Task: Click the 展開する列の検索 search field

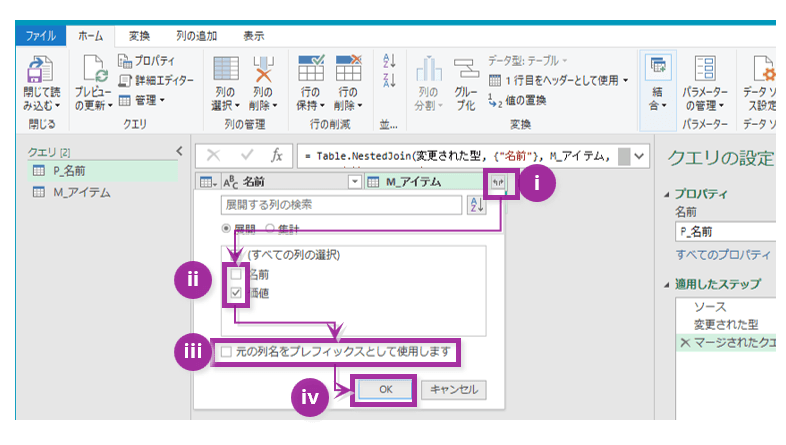Action: coord(341,204)
